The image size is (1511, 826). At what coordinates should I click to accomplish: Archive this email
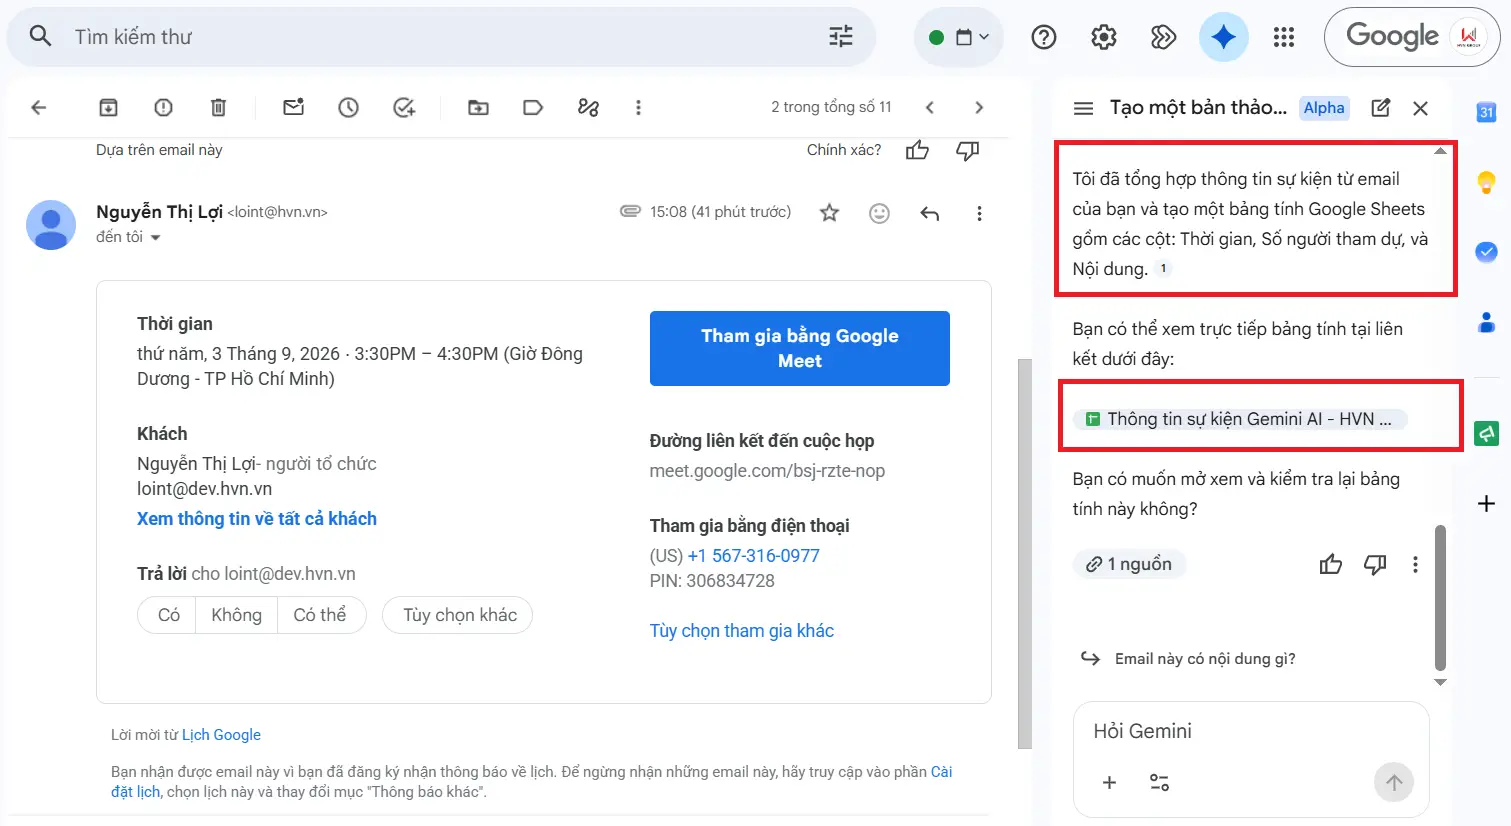pyautogui.click(x=108, y=107)
